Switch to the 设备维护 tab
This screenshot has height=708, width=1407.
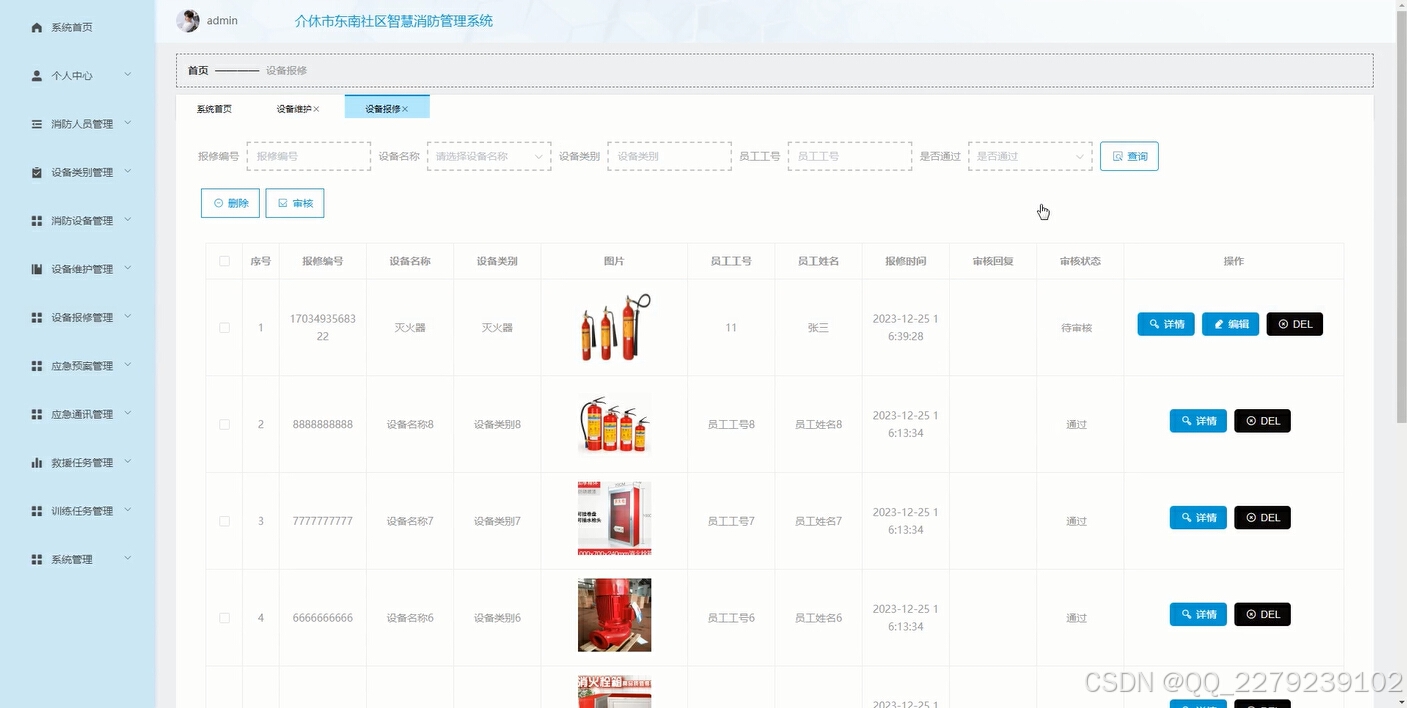coord(291,107)
